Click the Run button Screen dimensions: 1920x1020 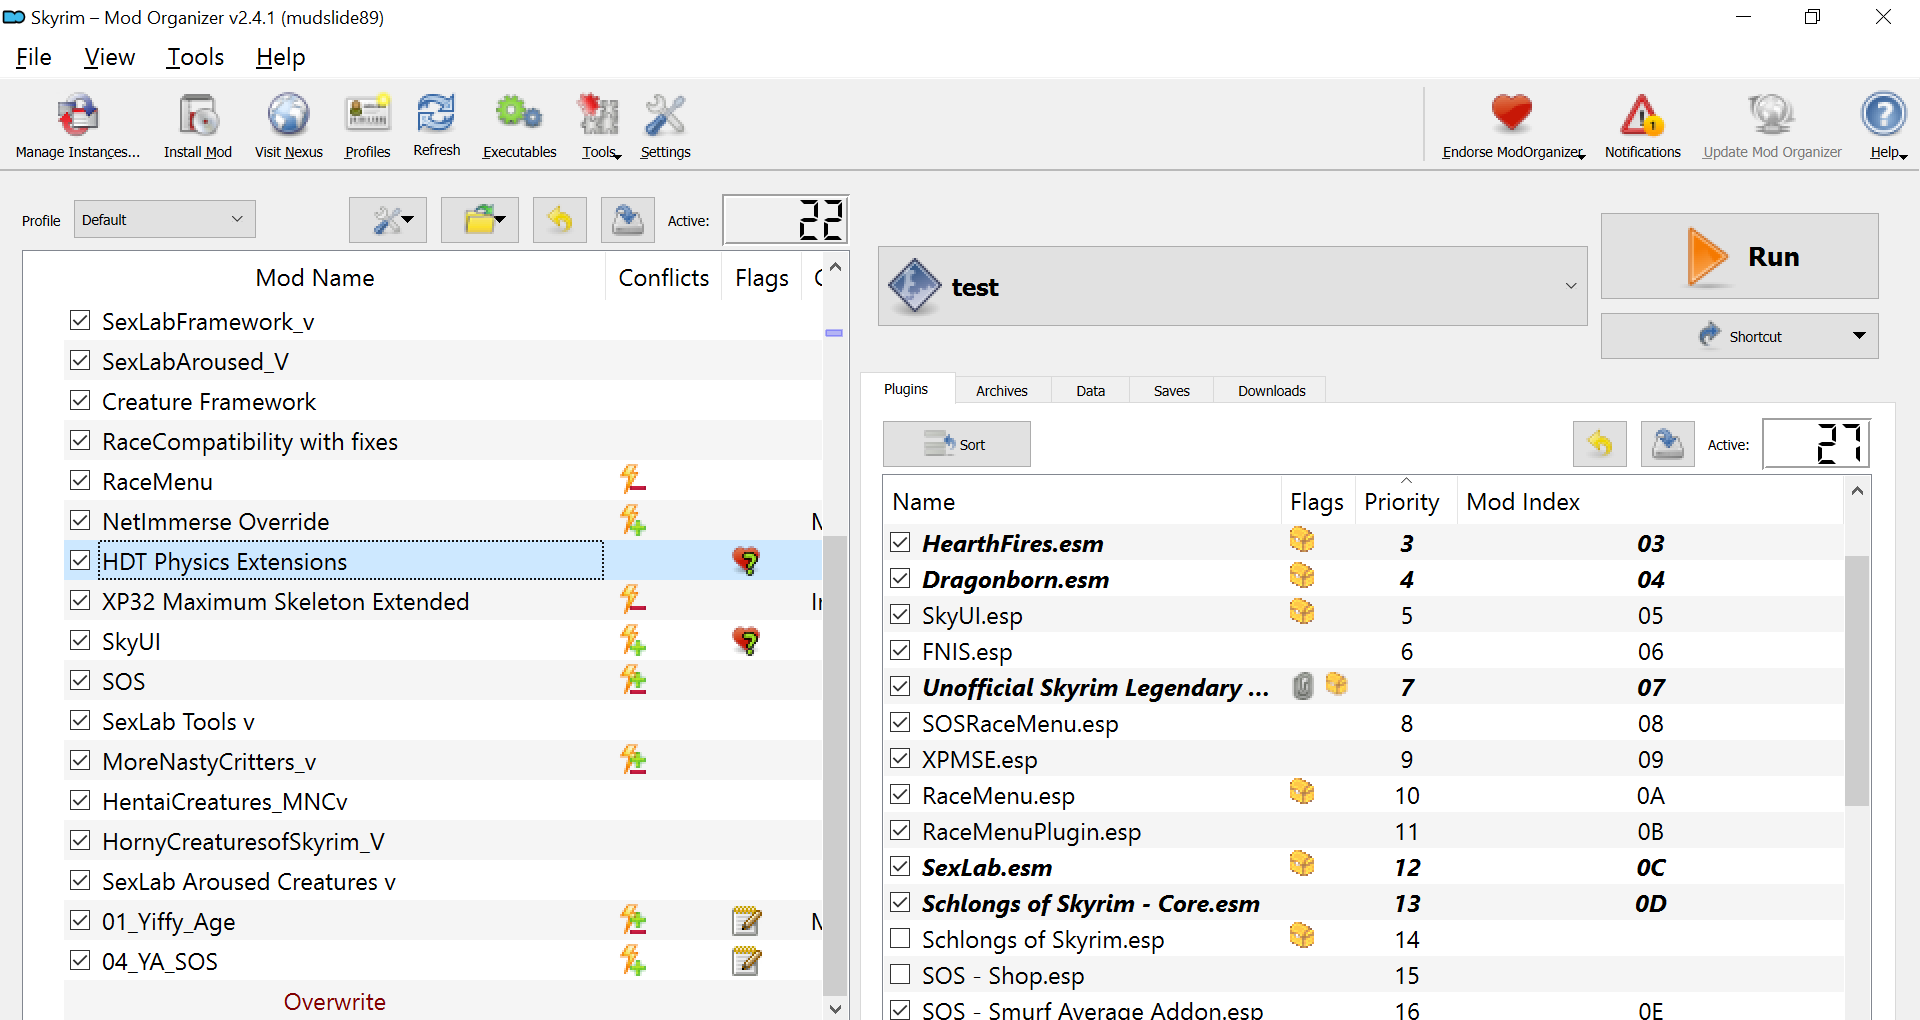(1740, 256)
